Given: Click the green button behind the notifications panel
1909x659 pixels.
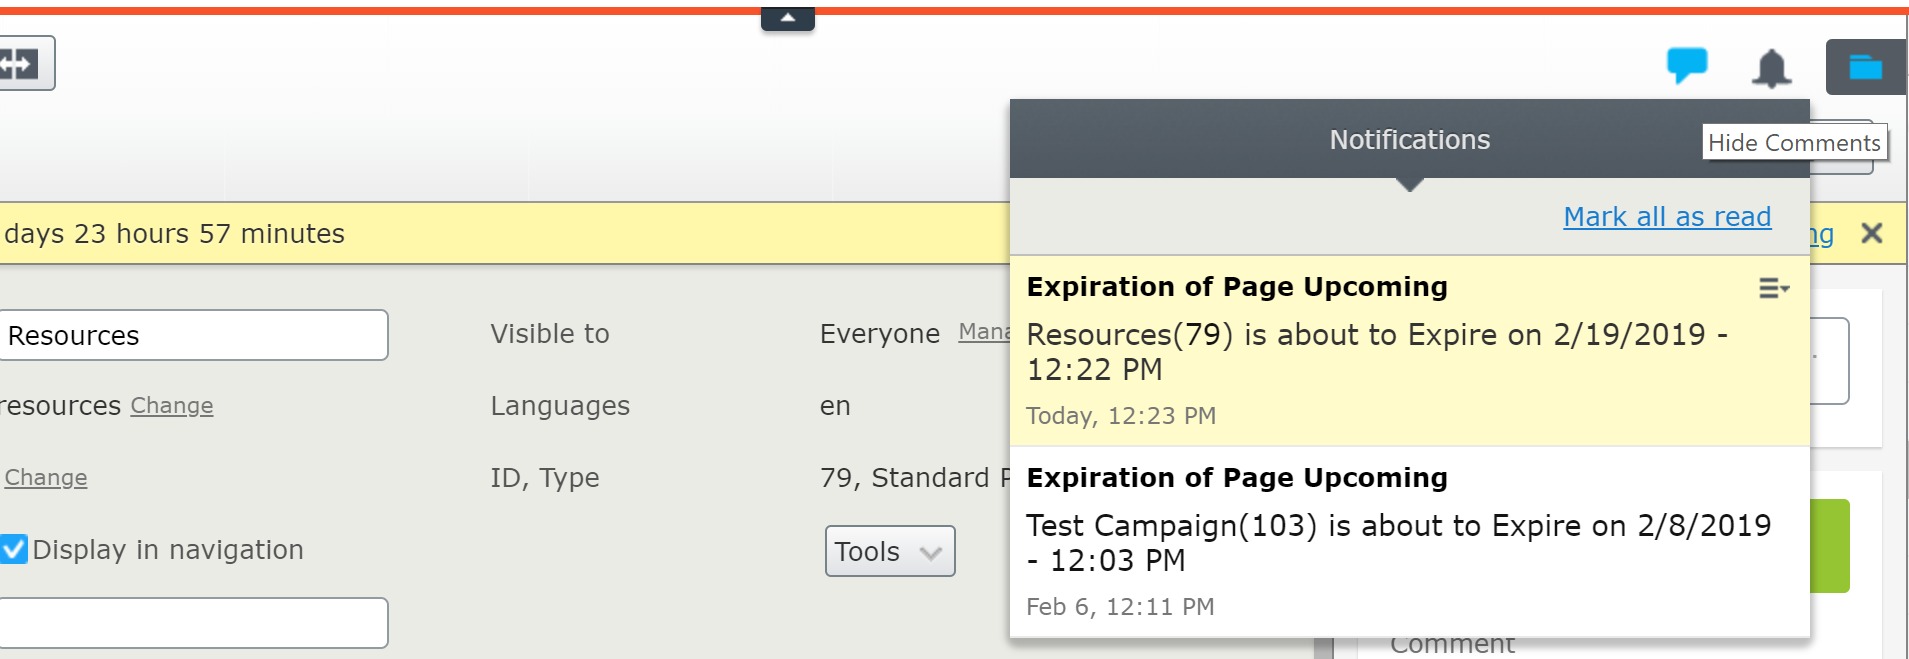Looking at the screenshot, I should (x=1830, y=546).
